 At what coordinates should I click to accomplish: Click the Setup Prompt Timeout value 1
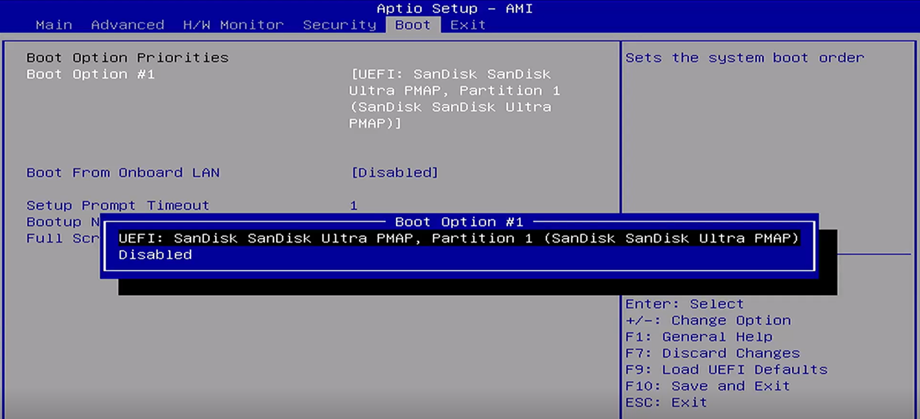[x=354, y=205]
